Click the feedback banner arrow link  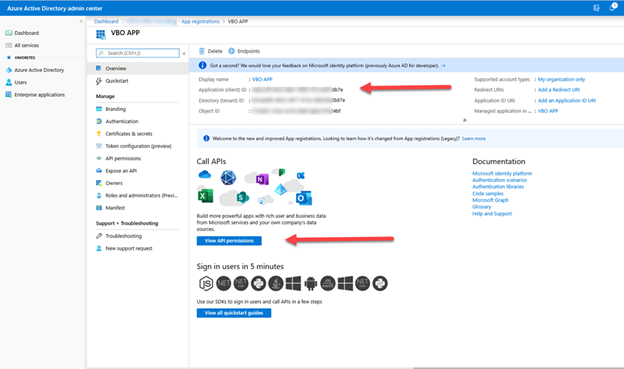pyautogui.click(x=443, y=66)
